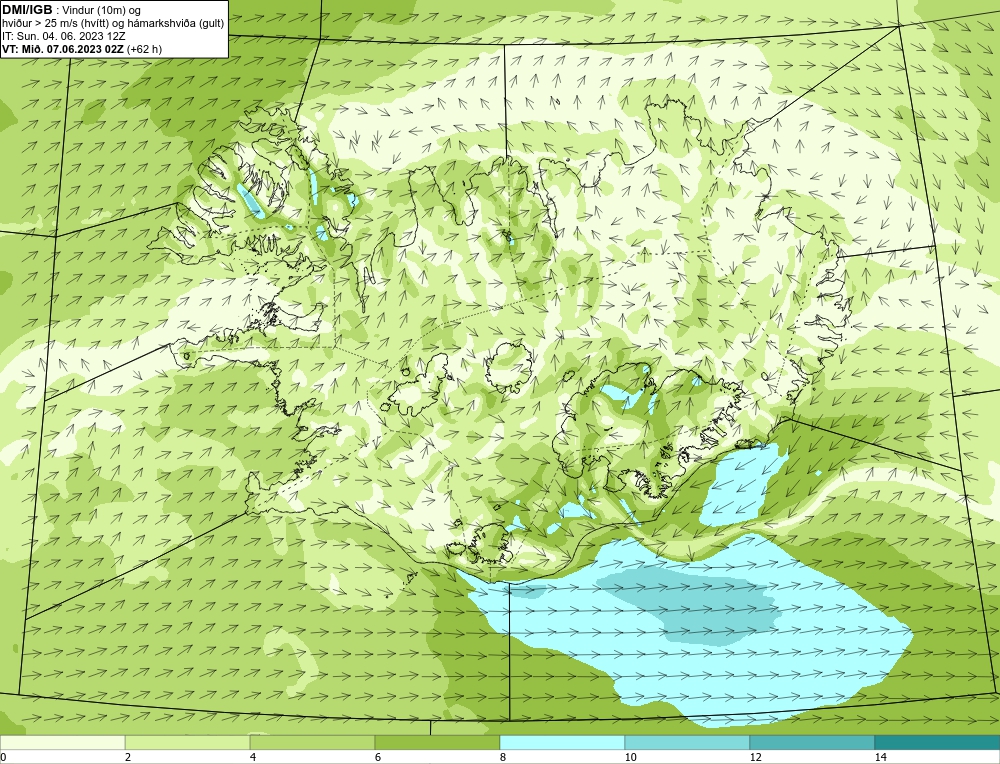
Task: Click the 8–10 m/s light cyan swatch
Action: point(562,743)
